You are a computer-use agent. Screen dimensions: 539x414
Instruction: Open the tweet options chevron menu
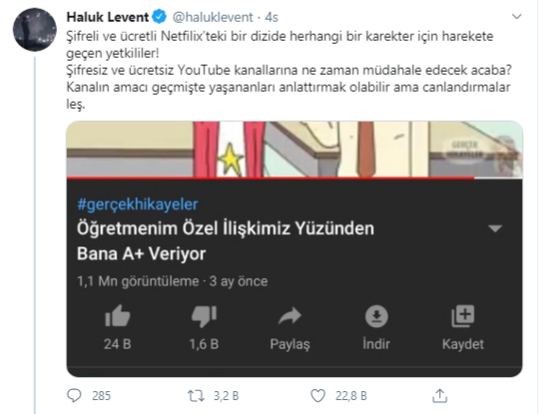coord(517,17)
